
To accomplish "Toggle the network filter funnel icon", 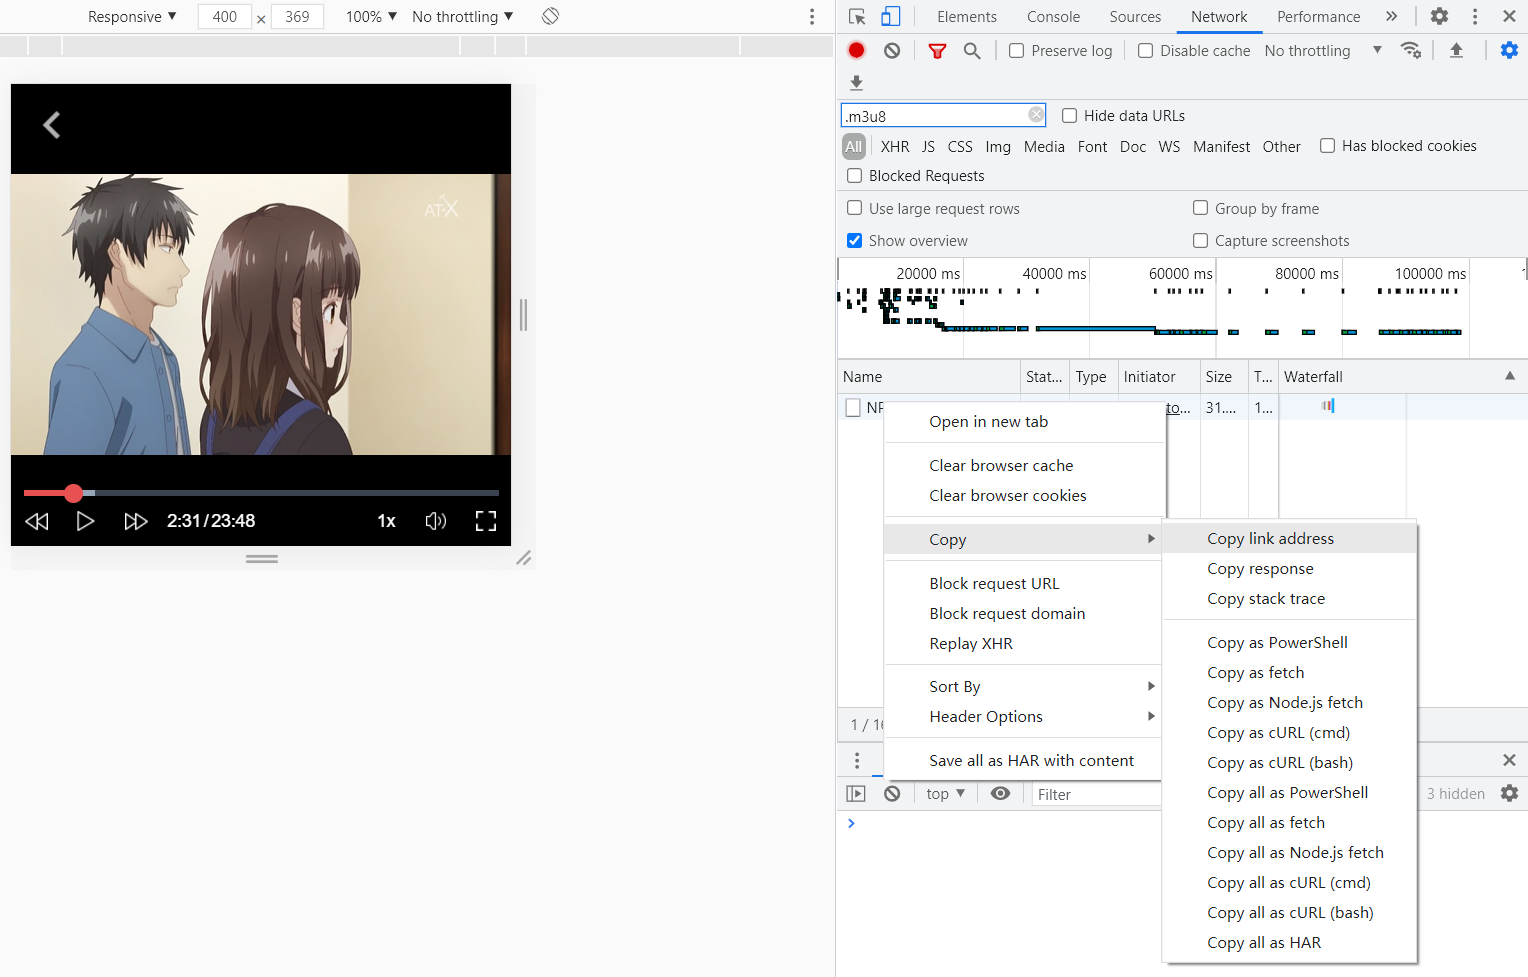I will click(x=937, y=51).
